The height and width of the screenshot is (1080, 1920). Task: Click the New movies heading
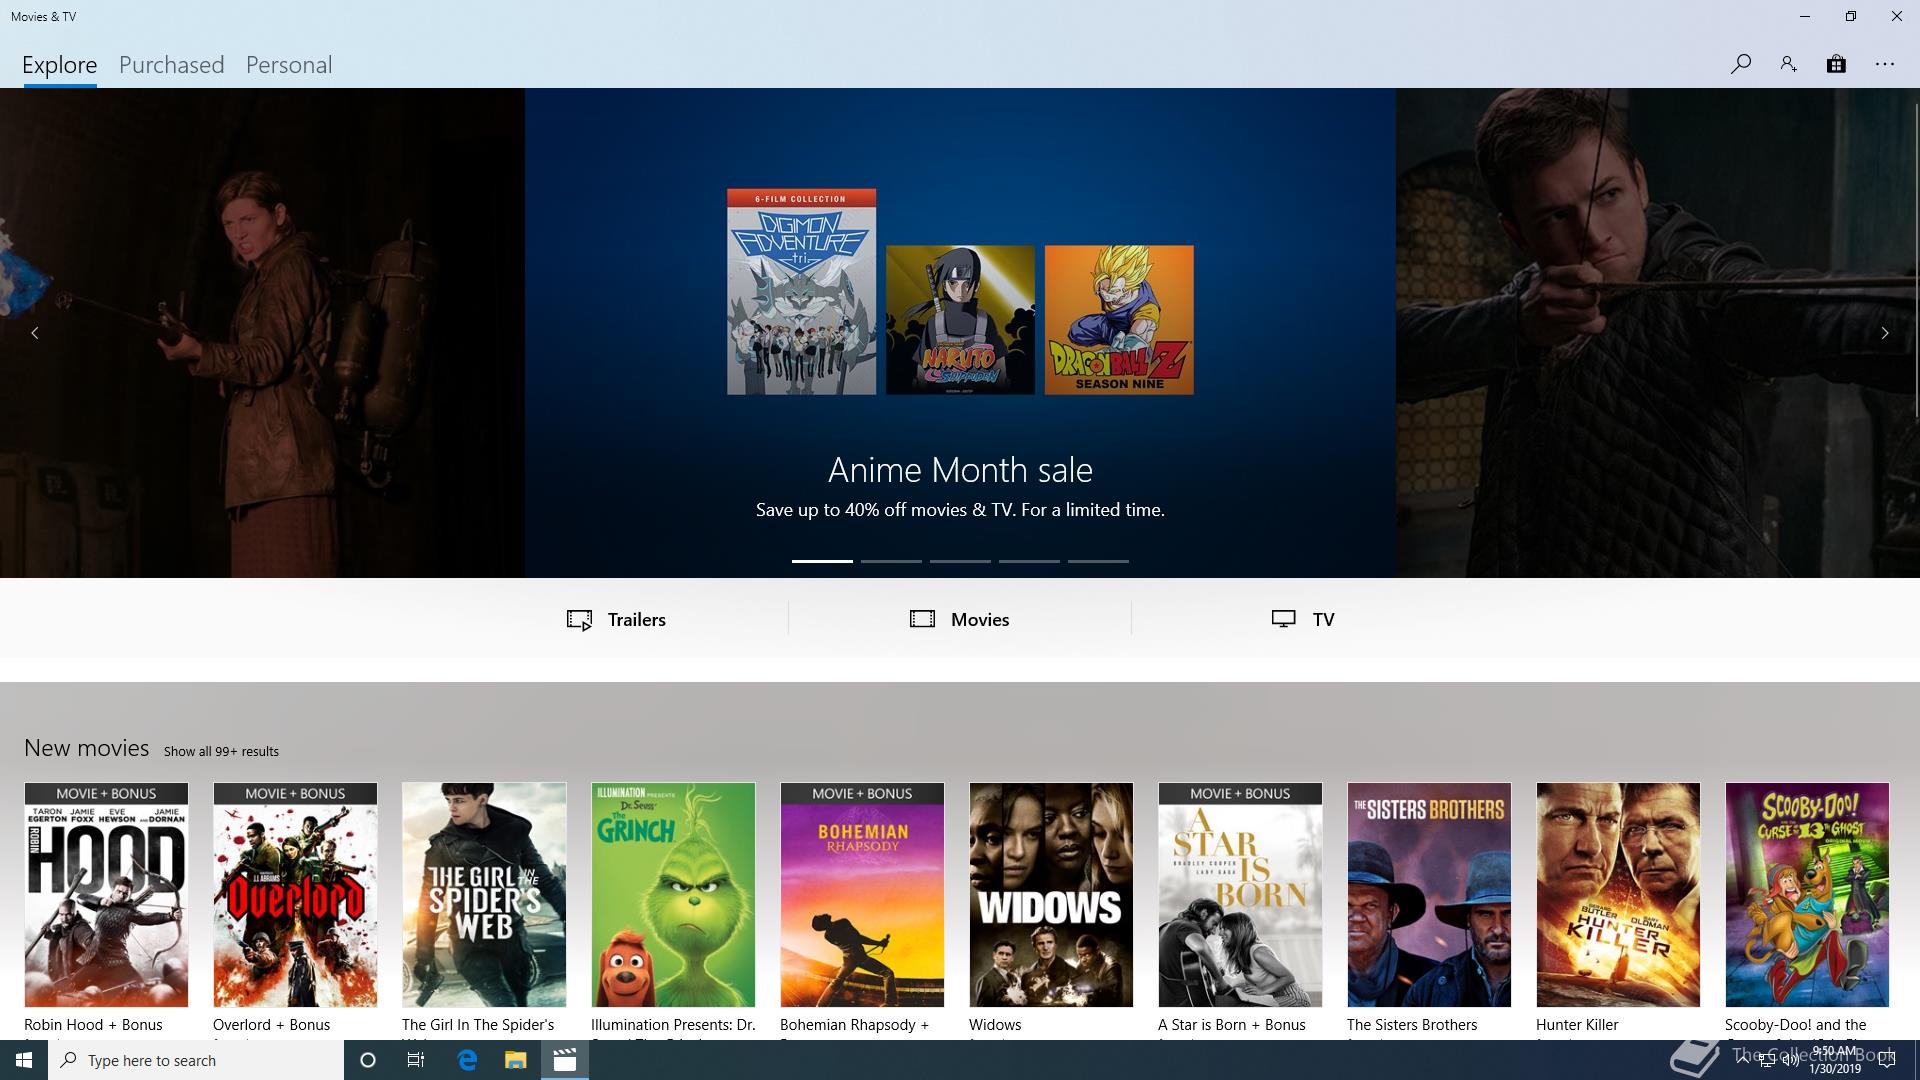pyautogui.click(x=87, y=748)
